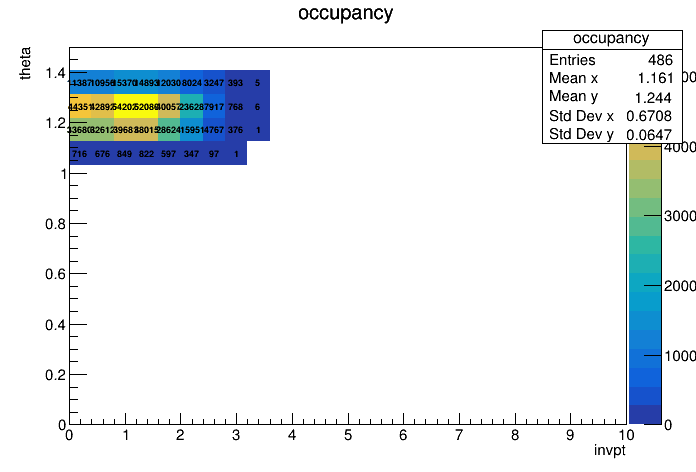Click the histogram cell with value 716
The image size is (696, 472).
[x=80, y=153]
